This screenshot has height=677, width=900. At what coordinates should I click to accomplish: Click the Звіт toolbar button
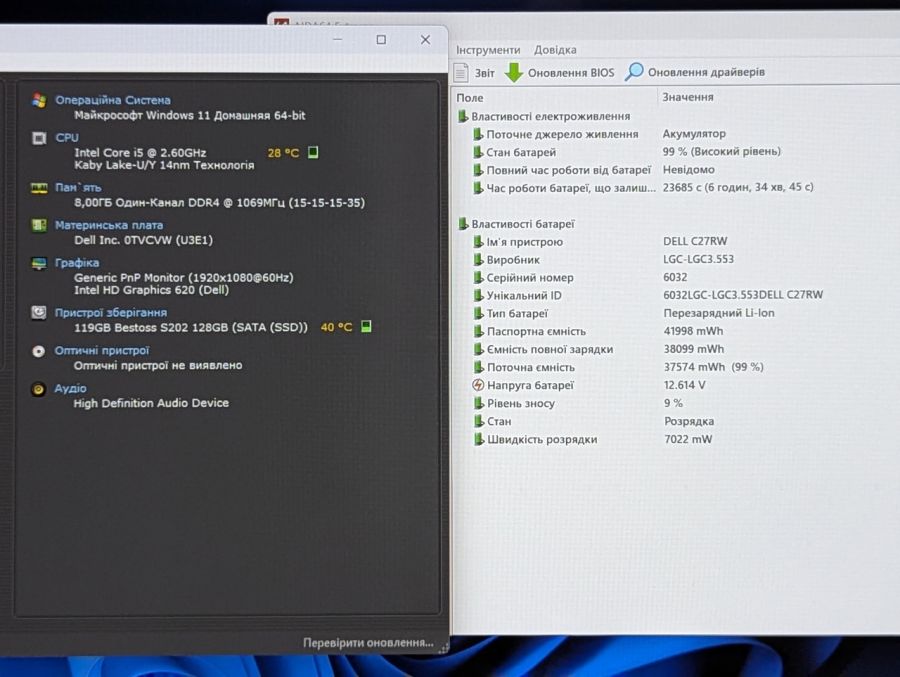point(474,72)
